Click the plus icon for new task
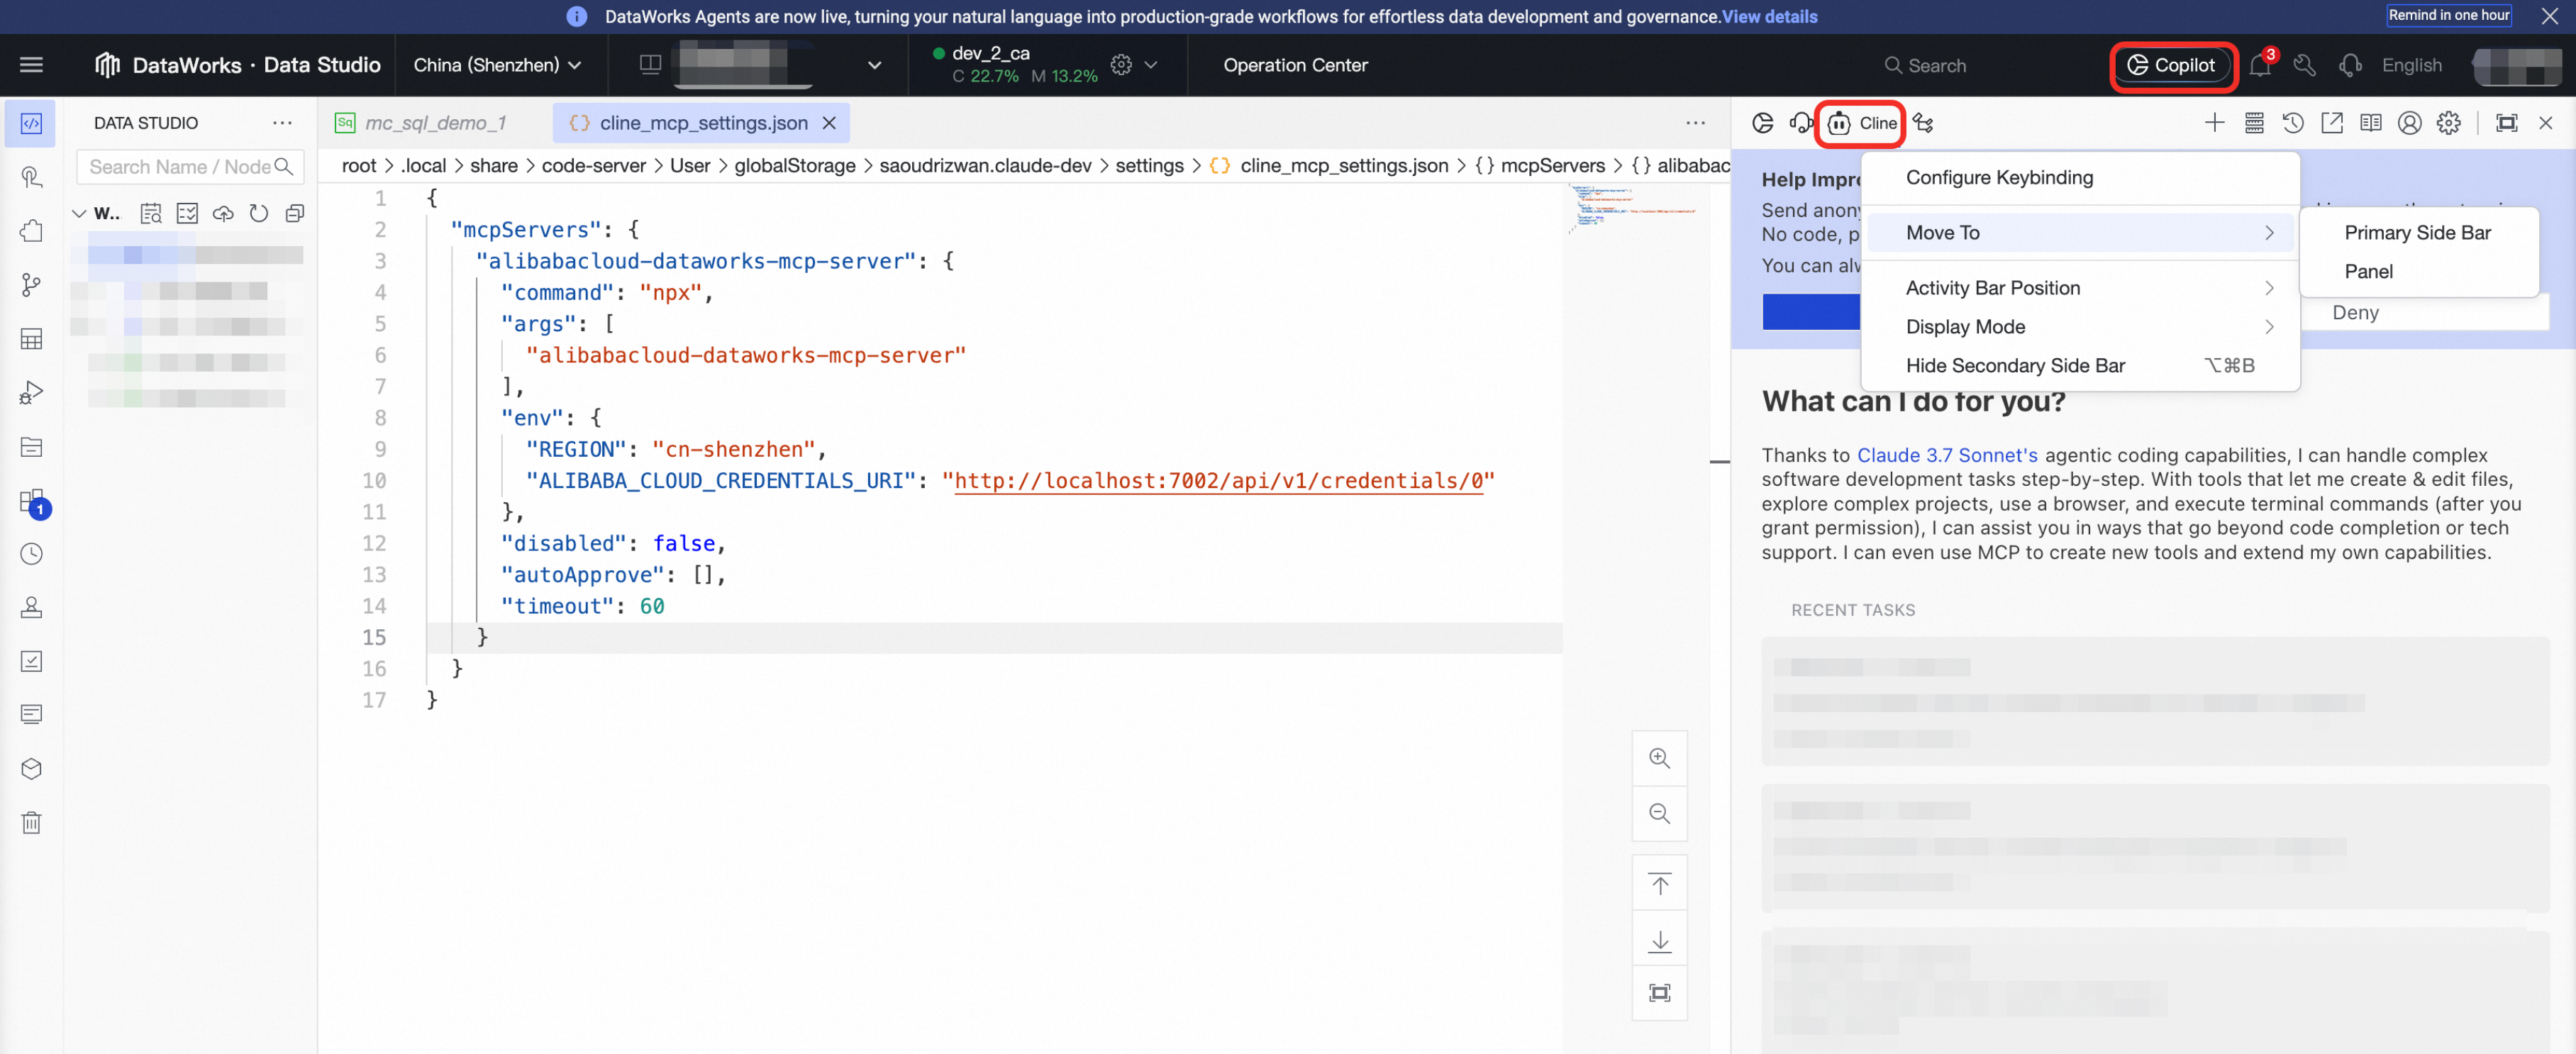Screen dimensions: 2576x1054 pyautogui.click(x=2214, y=123)
